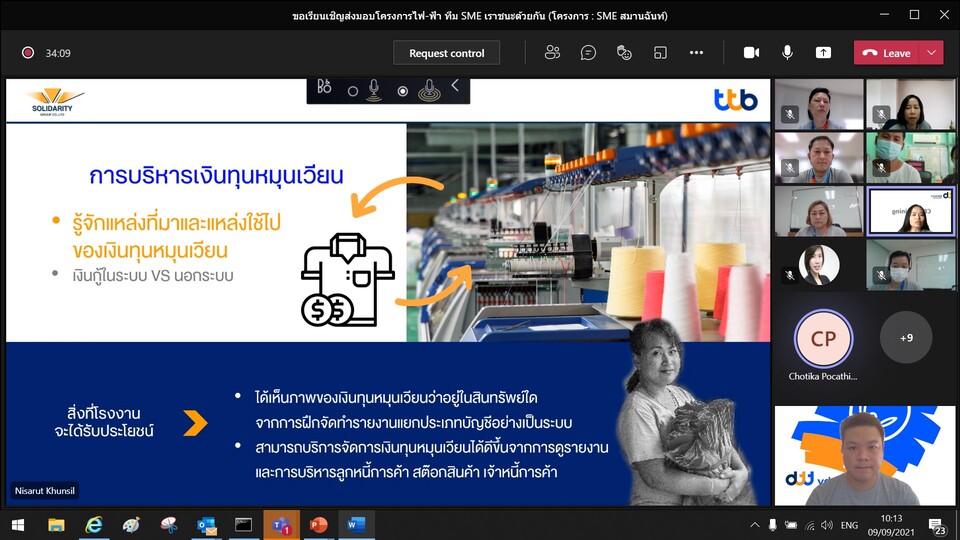Toggle the microphone mute button
The width and height of the screenshot is (960, 540).
tap(787, 53)
